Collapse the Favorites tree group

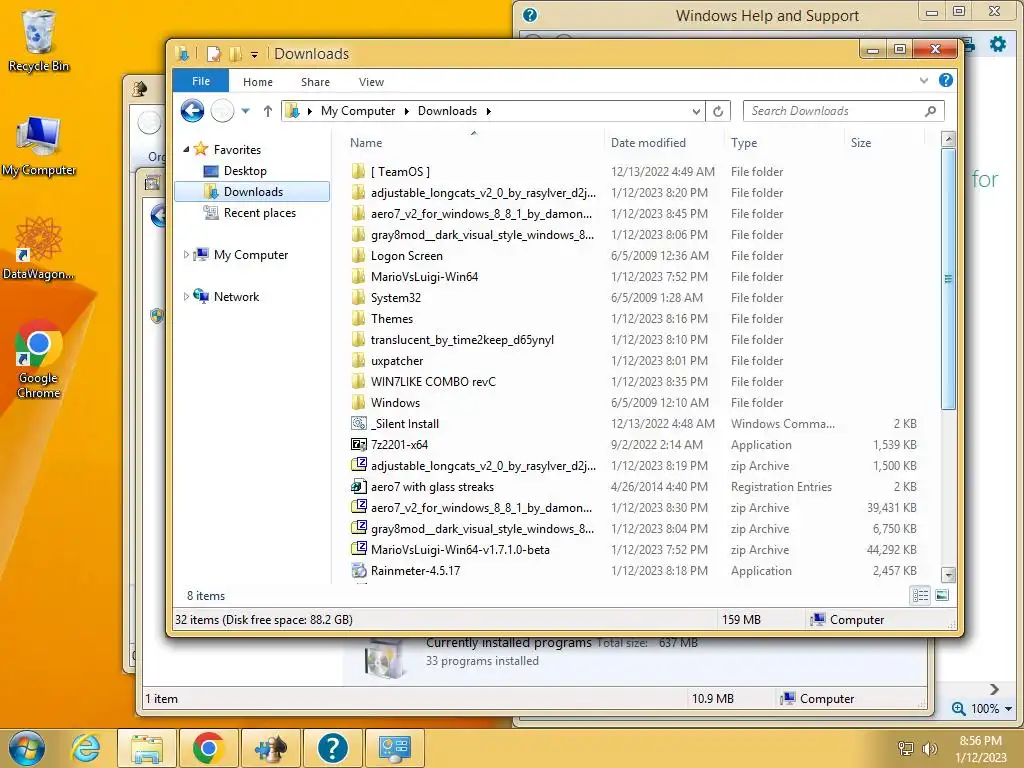(x=186, y=150)
